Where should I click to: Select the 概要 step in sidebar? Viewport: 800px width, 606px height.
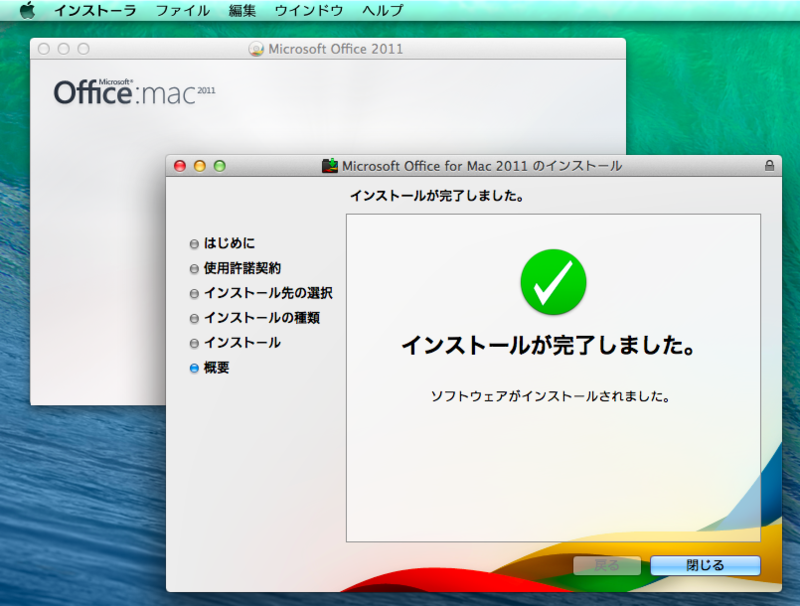click(x=216, y=368)
